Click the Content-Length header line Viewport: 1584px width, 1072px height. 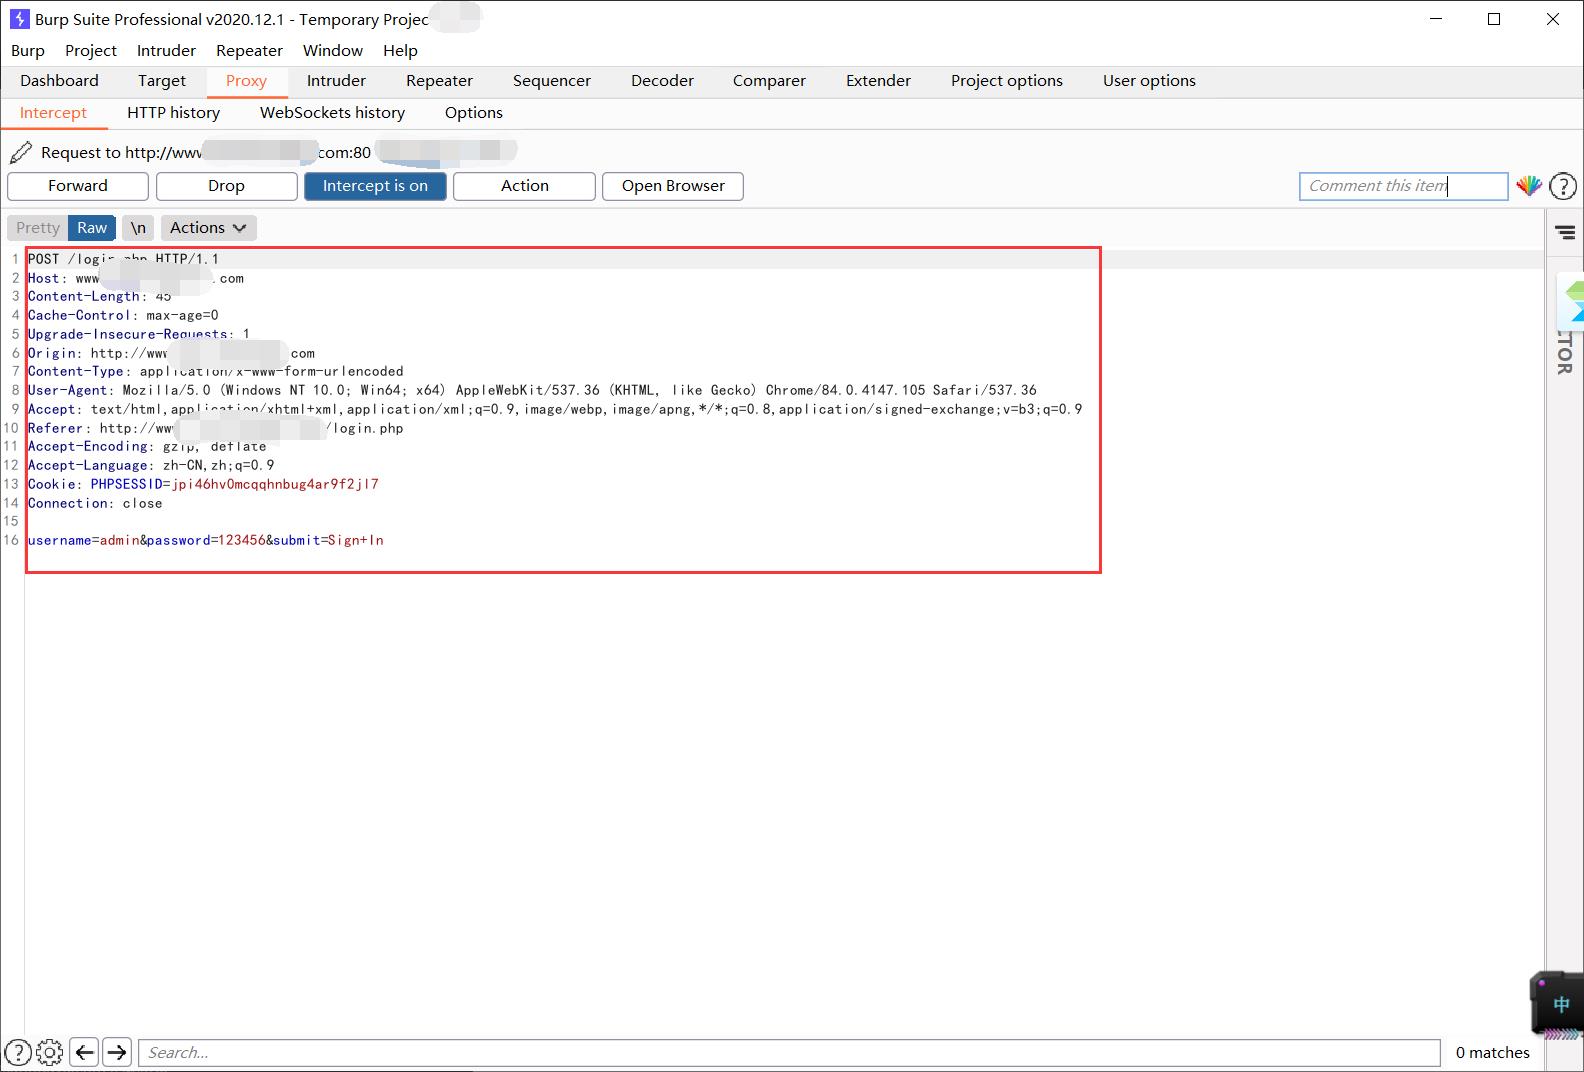[99, 296]
